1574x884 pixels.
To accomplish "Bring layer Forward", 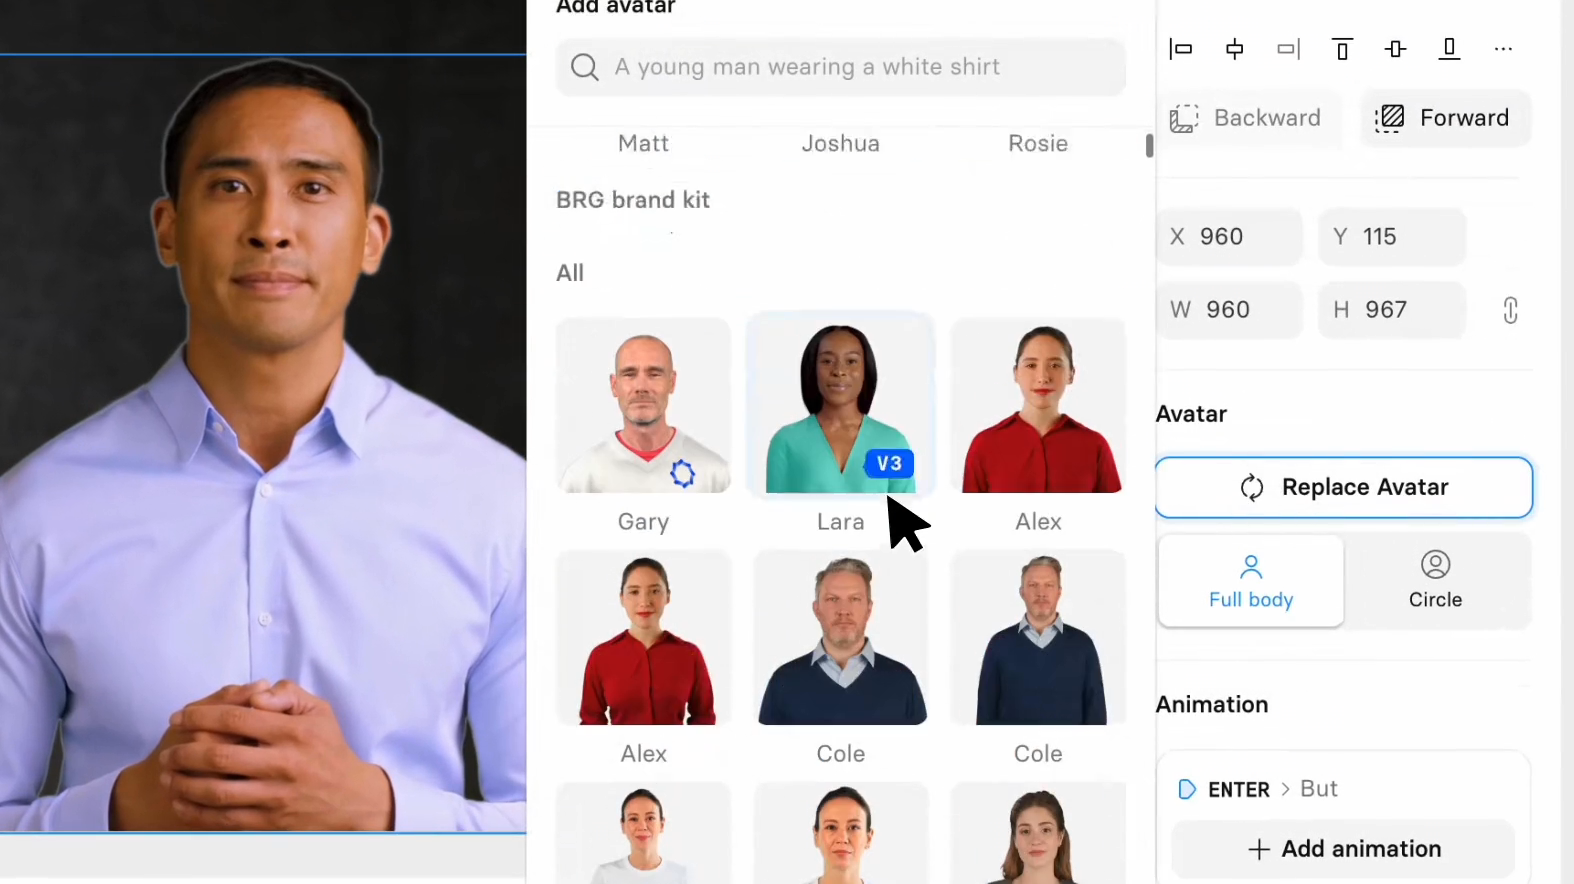I will 1444,118.
